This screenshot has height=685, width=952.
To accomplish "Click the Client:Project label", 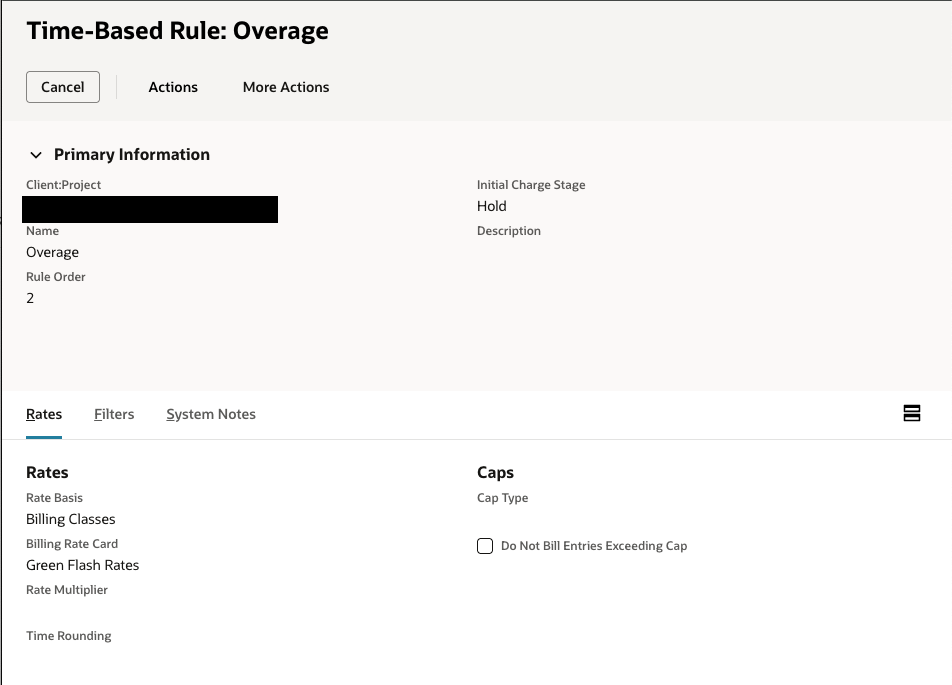I will coord(63,185).
